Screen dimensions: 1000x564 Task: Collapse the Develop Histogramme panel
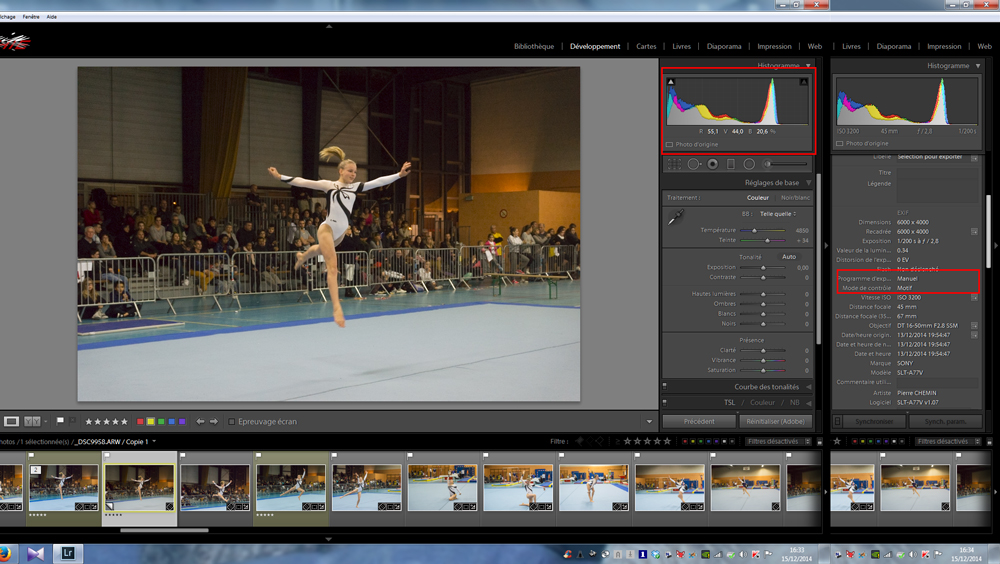pyautogui.click(x=809, y=66)
